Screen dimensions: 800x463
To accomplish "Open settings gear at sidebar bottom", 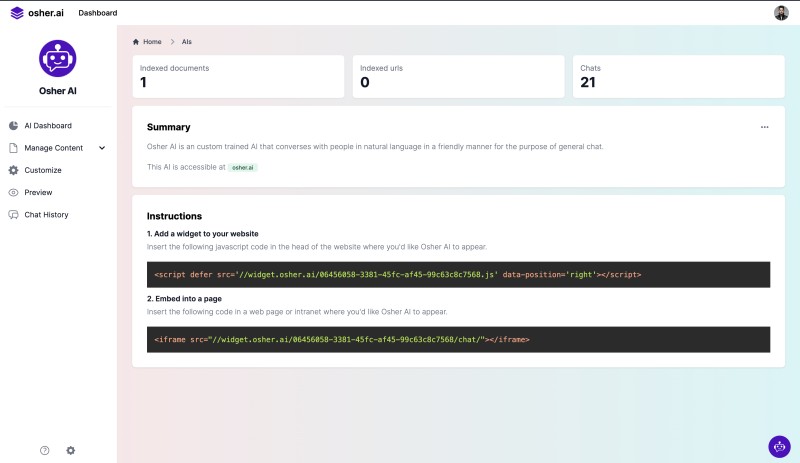I will coord(70,450).
